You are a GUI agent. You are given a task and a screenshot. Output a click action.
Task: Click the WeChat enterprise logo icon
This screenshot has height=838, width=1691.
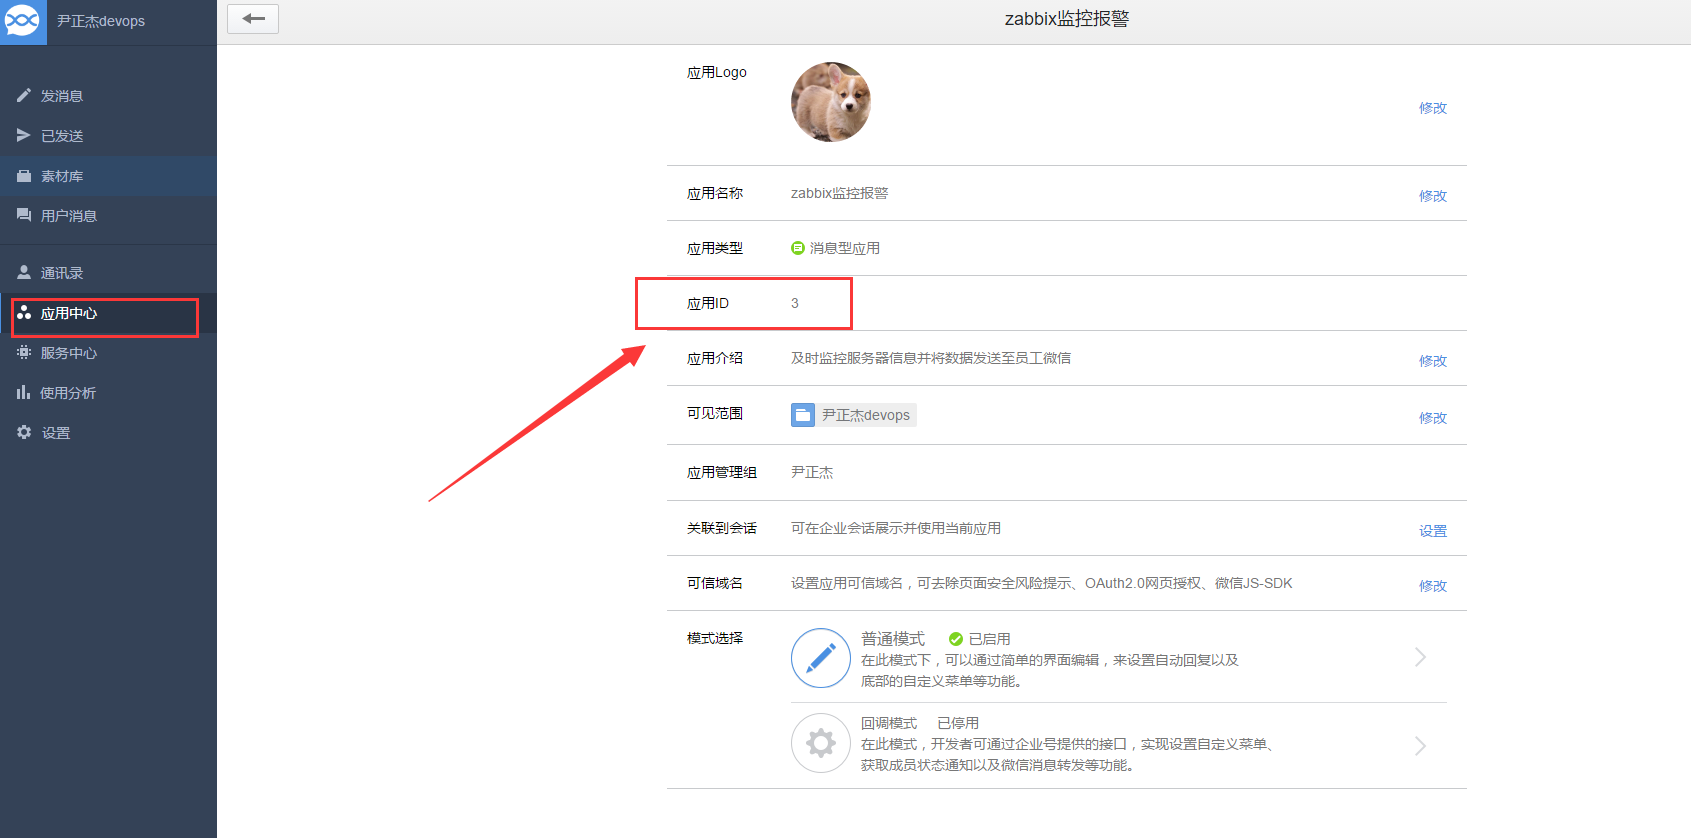[22, 20]
